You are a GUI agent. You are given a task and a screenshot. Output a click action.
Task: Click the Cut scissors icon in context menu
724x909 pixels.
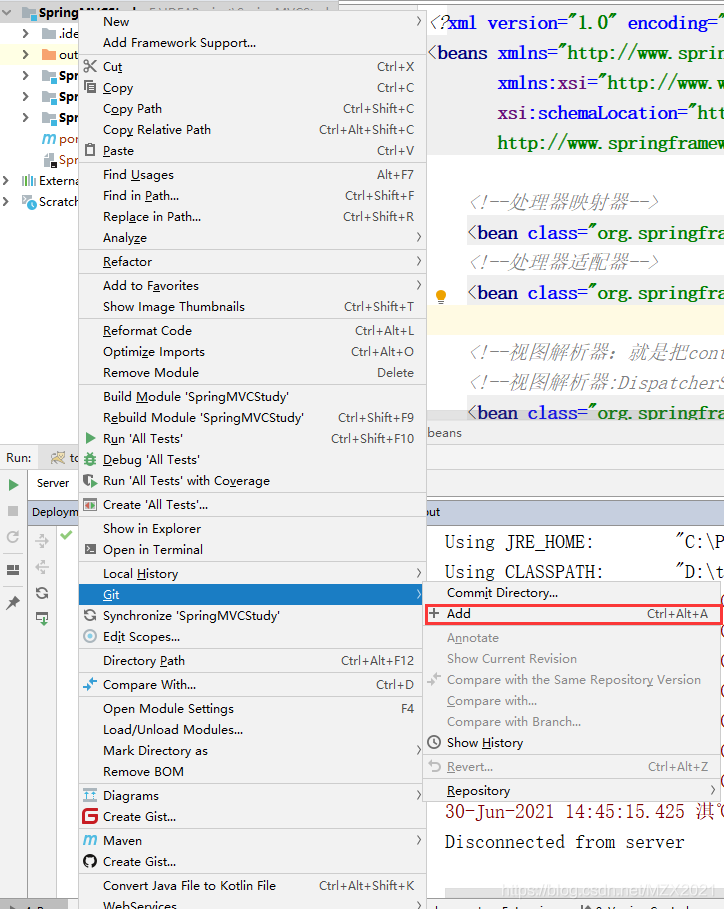click(x=90, y=66)
